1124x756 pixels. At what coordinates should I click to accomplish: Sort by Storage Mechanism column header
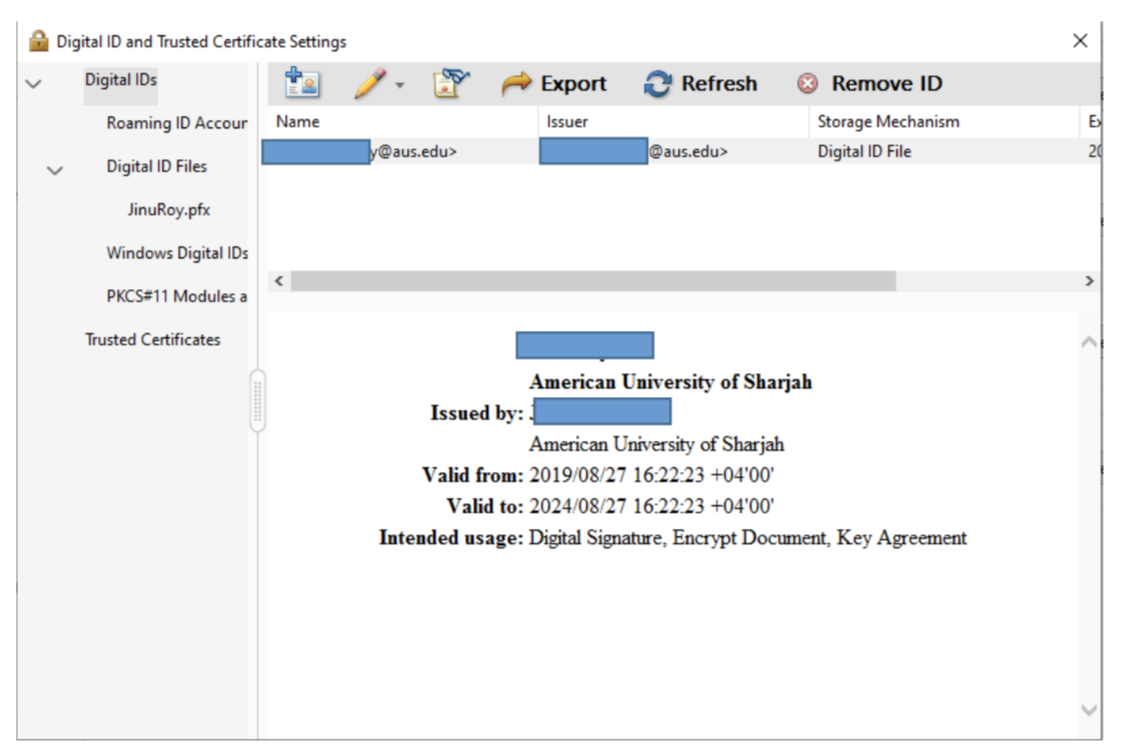click(x=944, y=122)
